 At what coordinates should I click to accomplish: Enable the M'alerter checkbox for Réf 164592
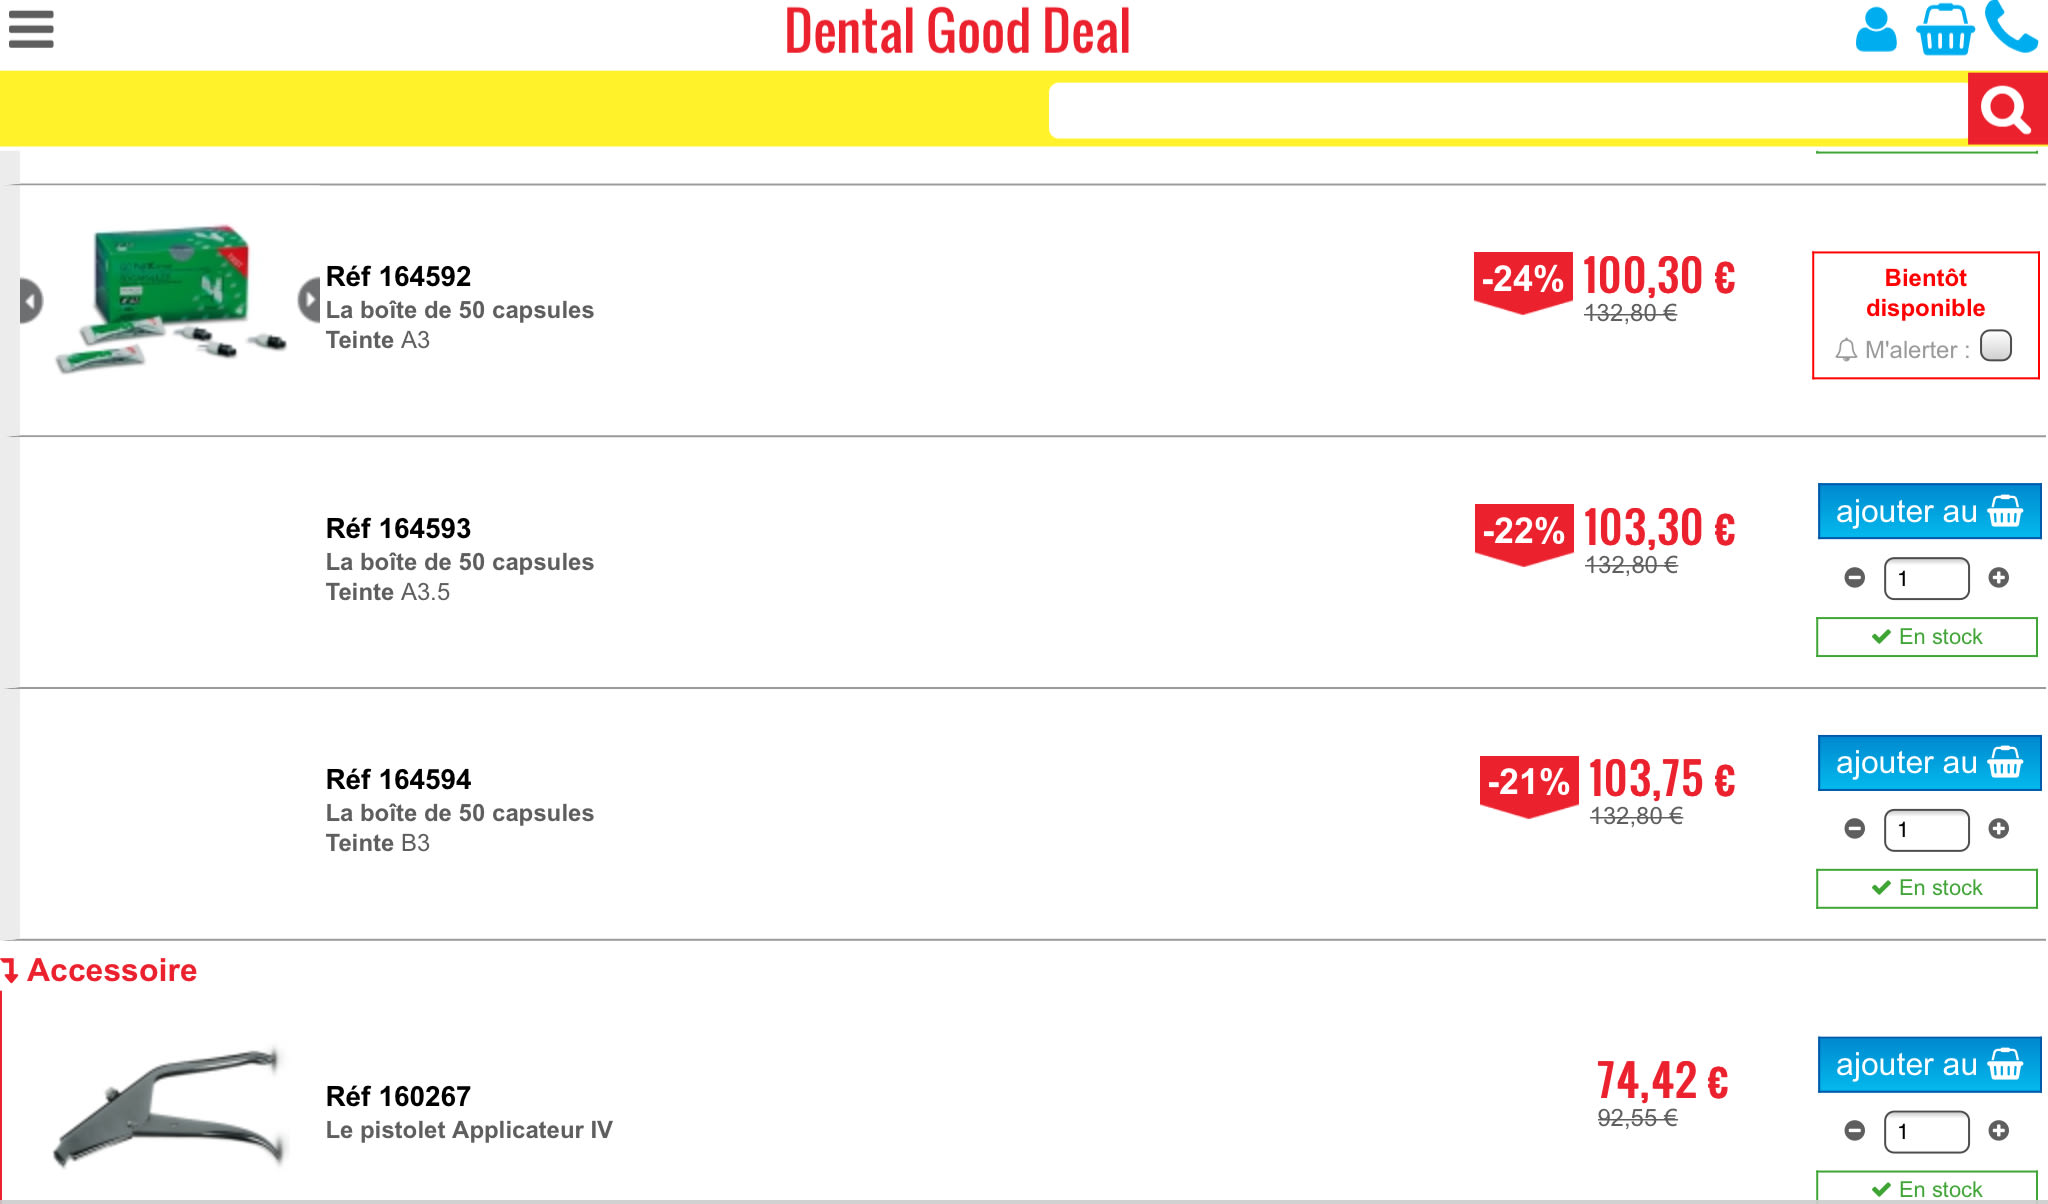(x=1995, y=346)
